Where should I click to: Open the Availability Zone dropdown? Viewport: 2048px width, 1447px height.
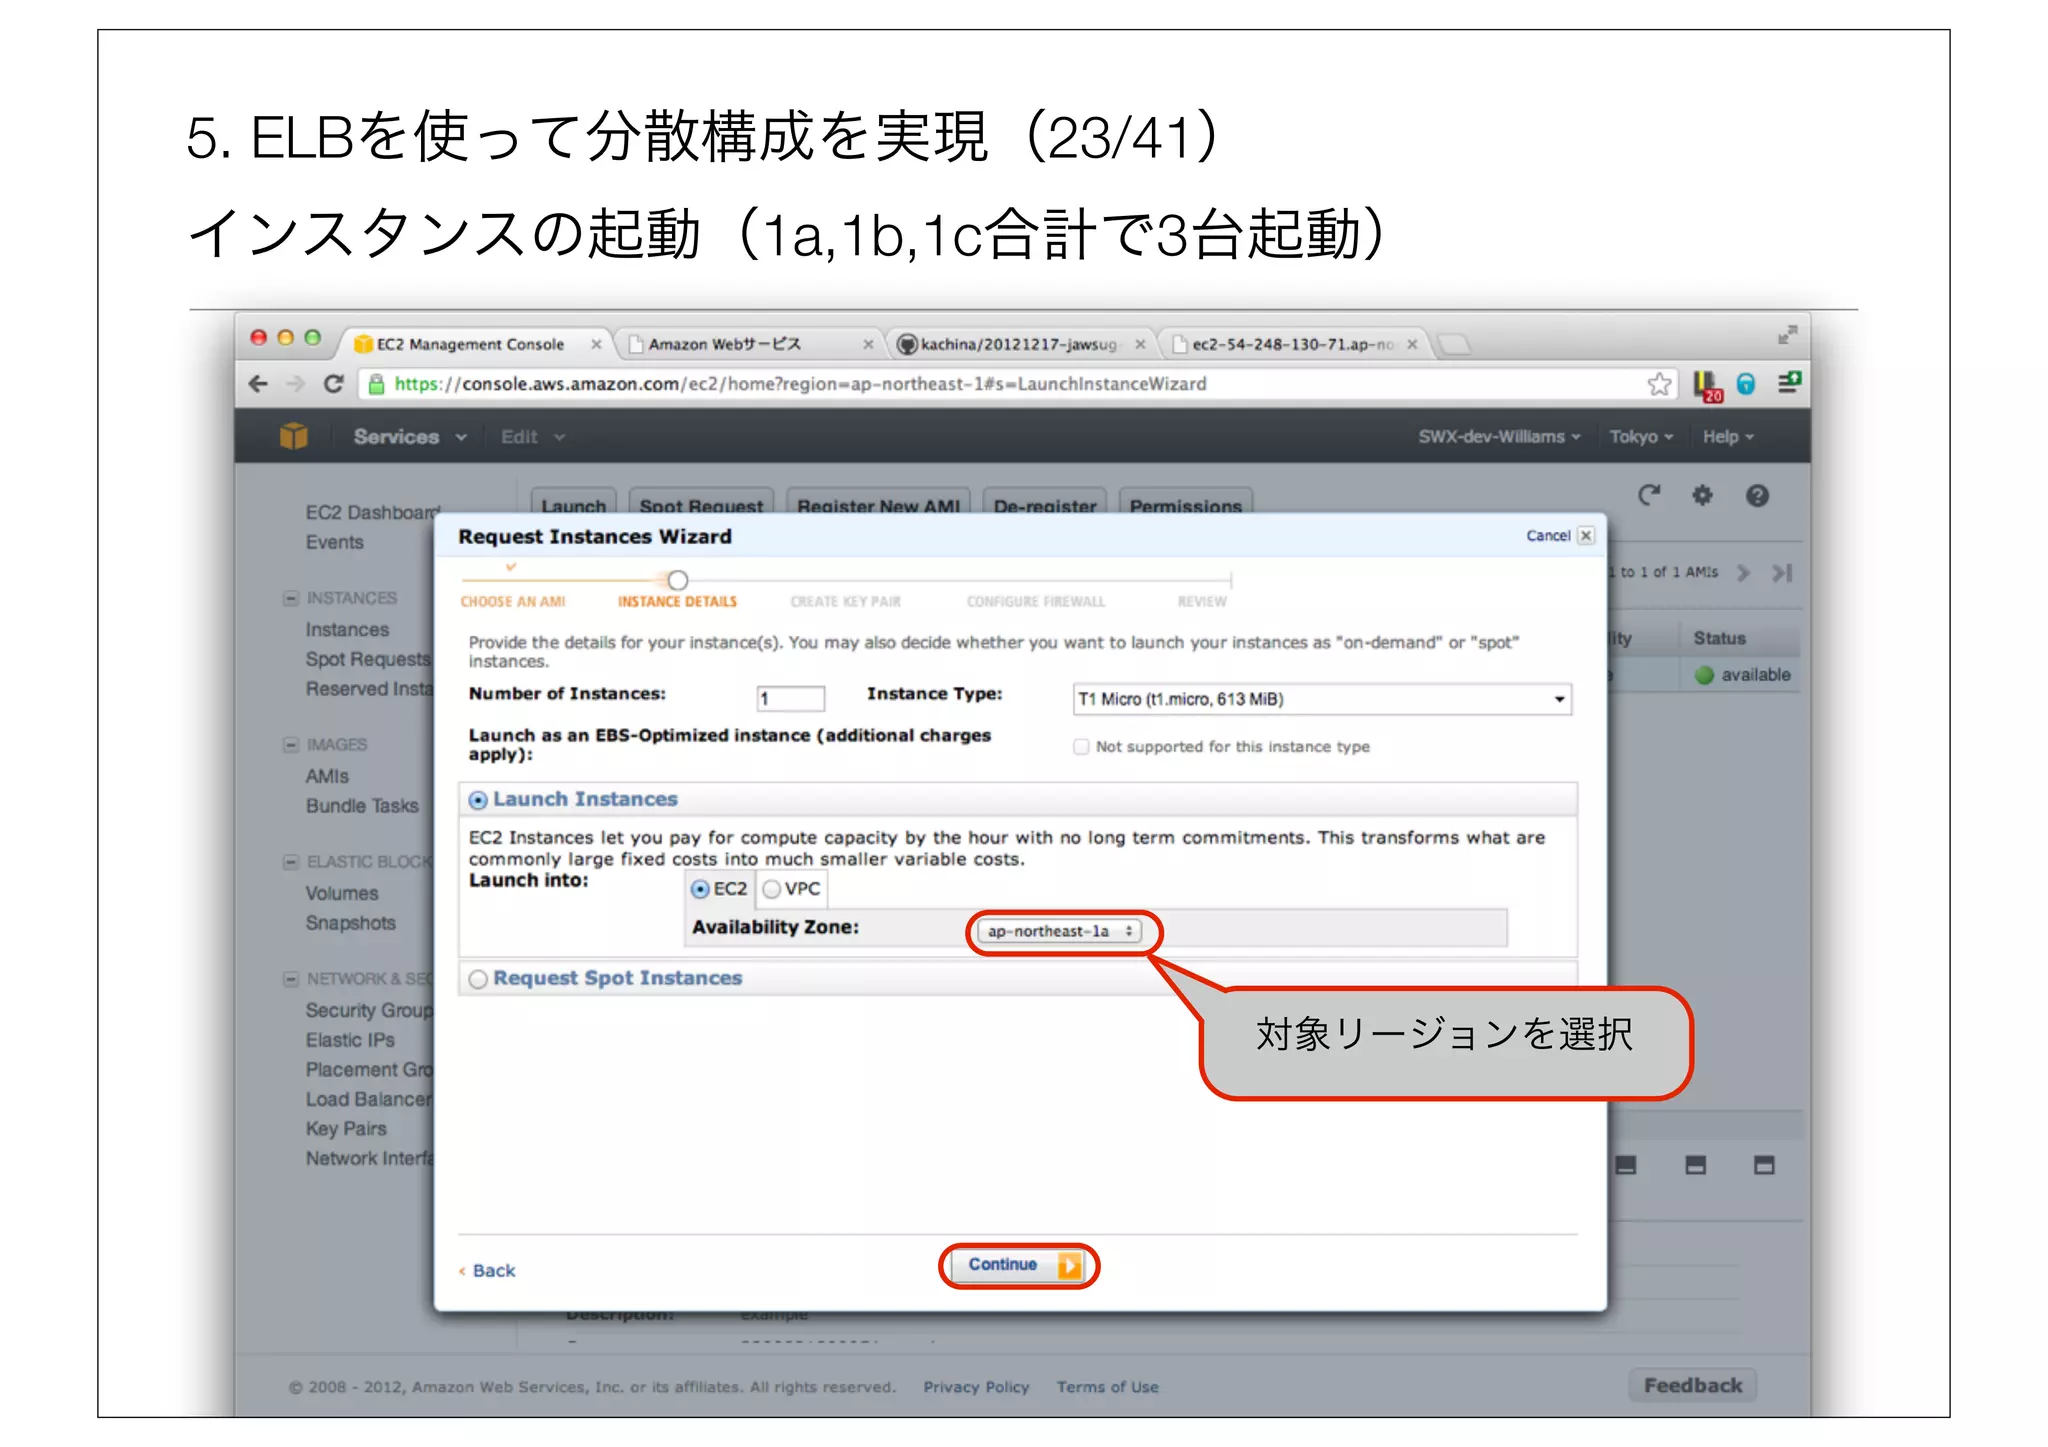[x=1061, y=931]
